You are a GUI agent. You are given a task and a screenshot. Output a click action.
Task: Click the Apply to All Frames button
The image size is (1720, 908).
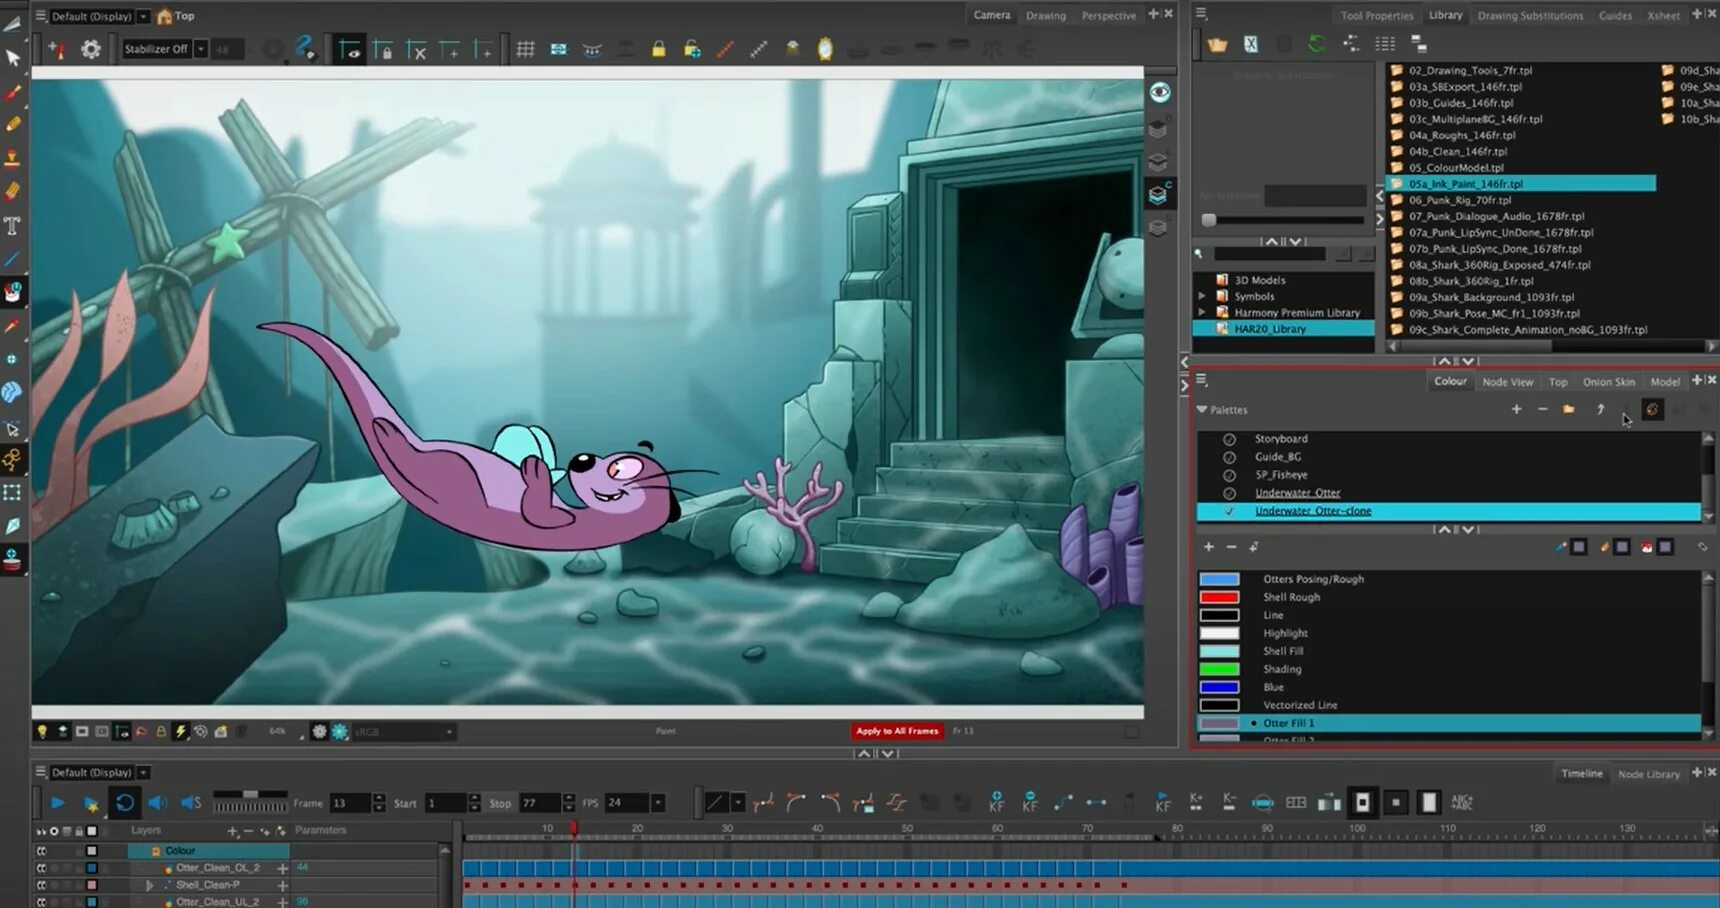tap(897, 731)
